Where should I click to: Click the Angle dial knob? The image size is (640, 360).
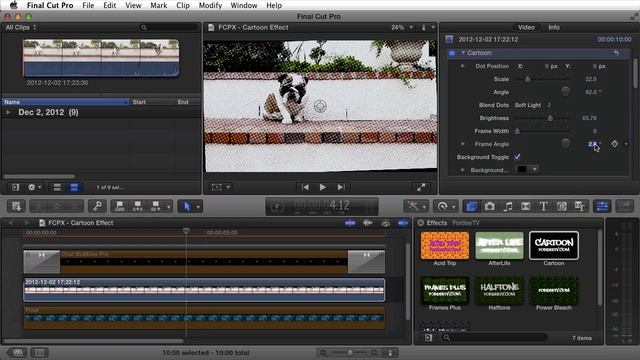[565, 92]
